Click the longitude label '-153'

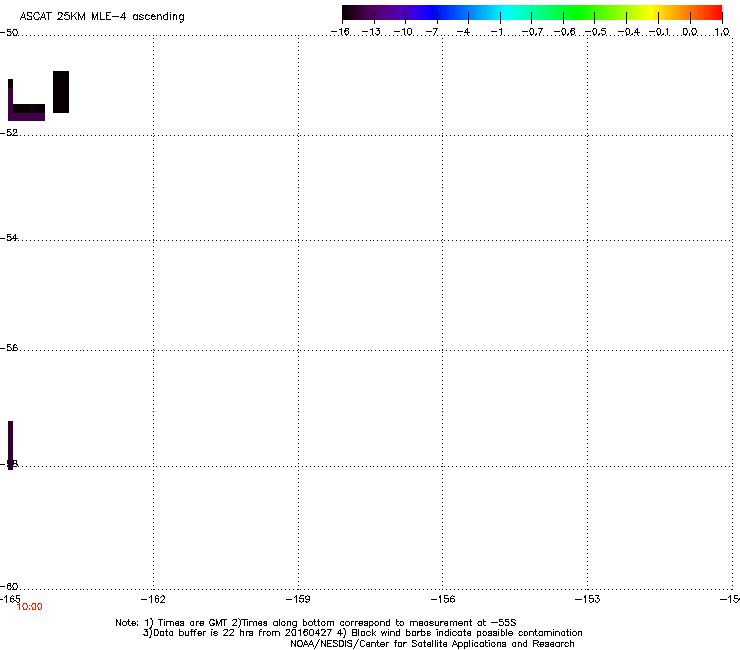pyautogui.click(x=588, y=599)
